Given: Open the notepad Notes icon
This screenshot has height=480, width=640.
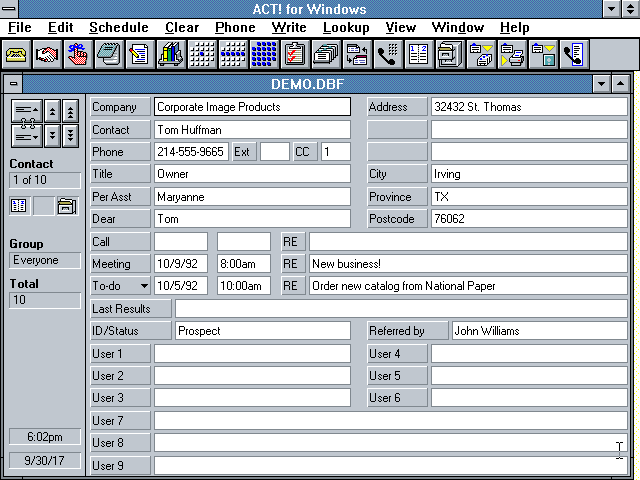Looking at the screenshot, I should [x=109, y=54].
